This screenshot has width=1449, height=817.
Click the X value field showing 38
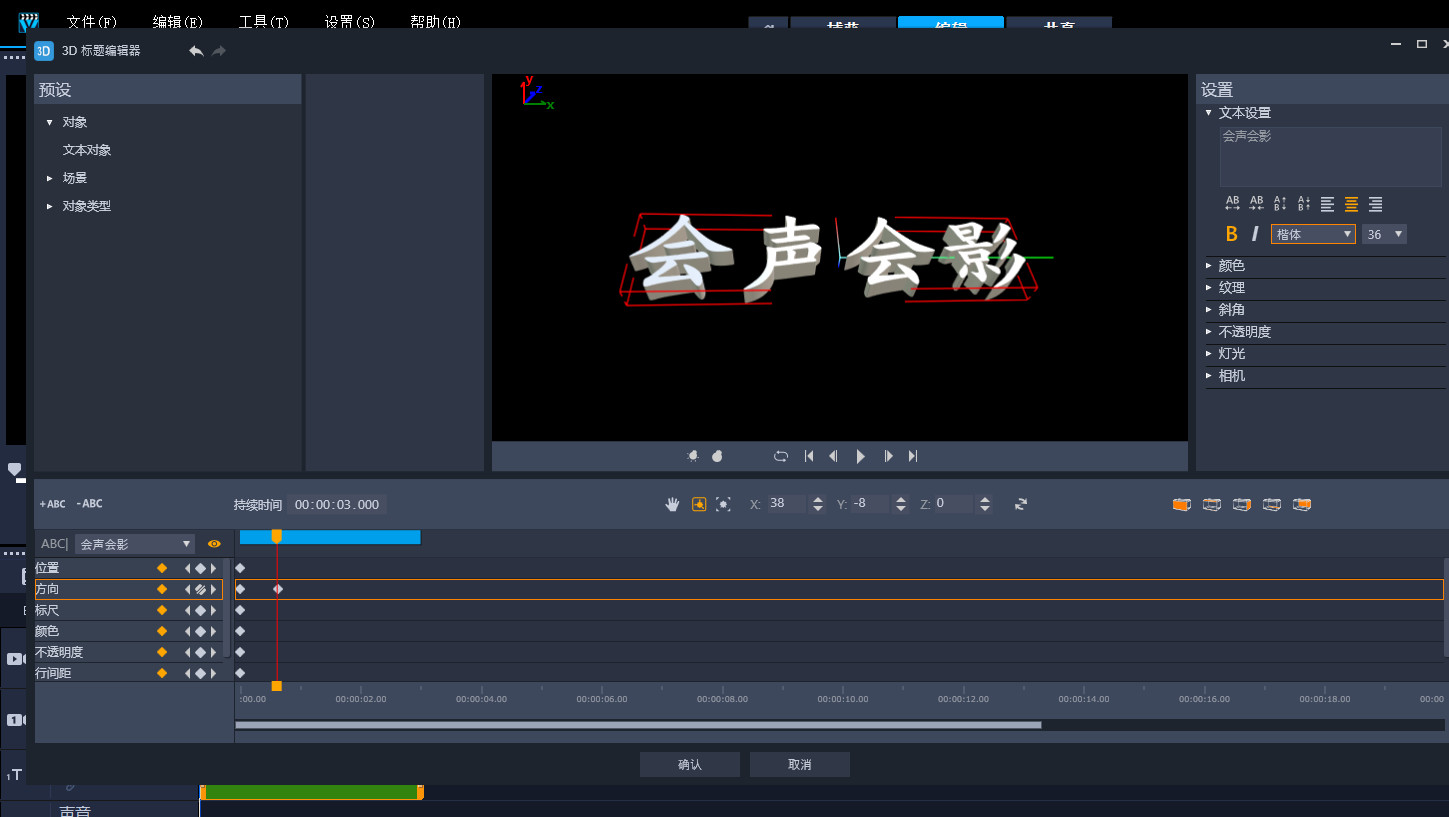[x=786, y=504]
